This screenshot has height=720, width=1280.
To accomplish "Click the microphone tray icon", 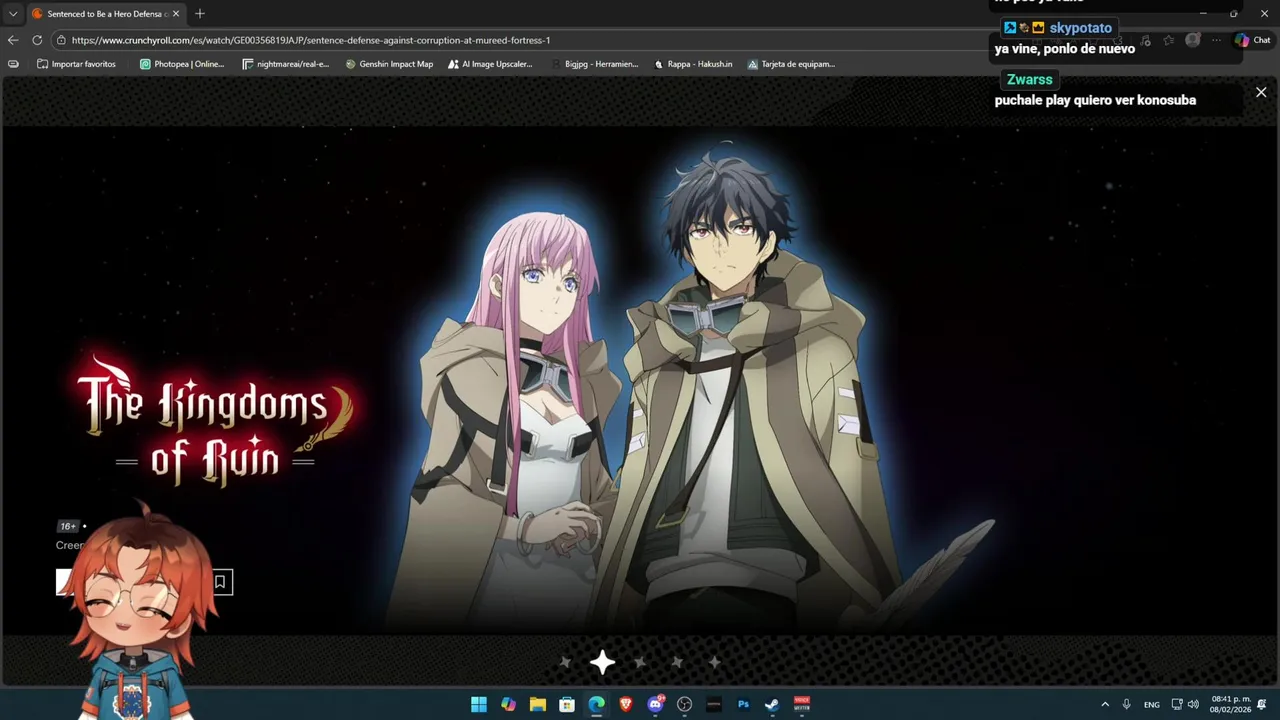I will pyautogui.click(x=1126, y=704).
